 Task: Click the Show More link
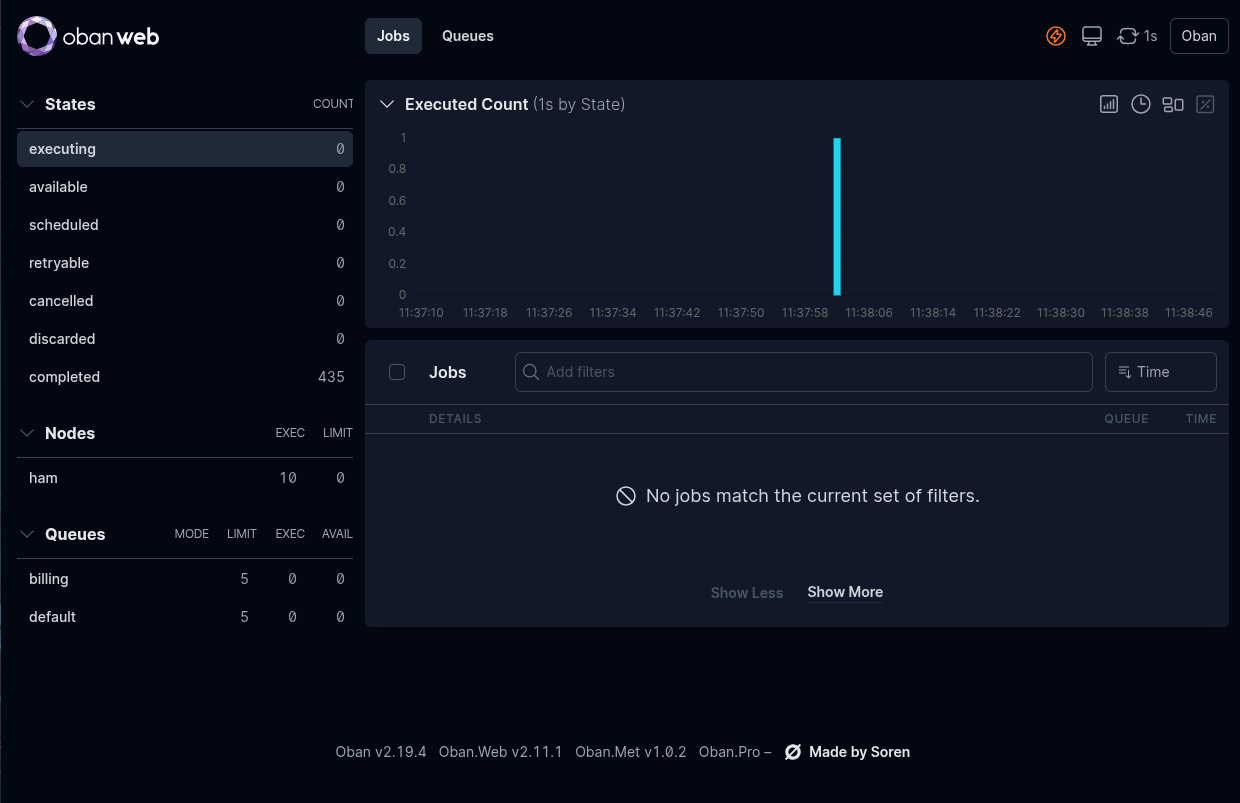845,592
